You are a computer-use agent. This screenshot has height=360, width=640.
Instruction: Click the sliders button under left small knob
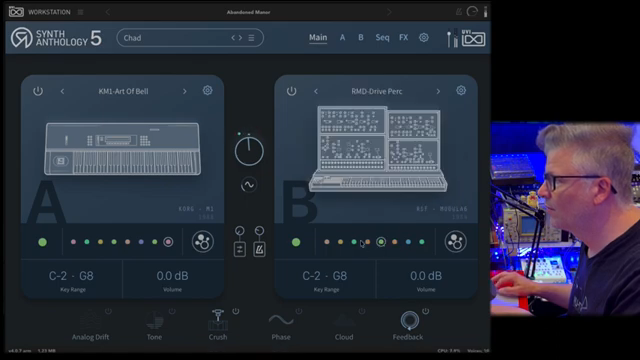tap(240, 249)
